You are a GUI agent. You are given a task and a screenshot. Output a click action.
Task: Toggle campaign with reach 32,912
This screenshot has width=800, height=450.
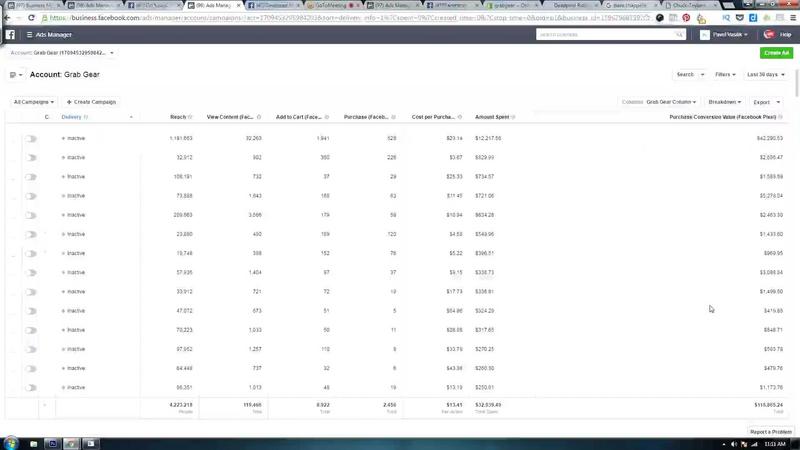click(x=31, y=158)
